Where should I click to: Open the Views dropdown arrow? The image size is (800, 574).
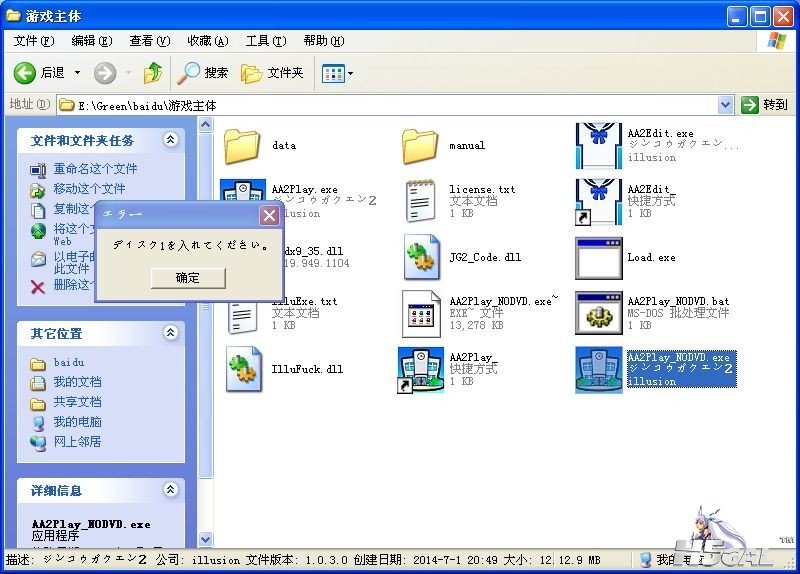[351, 73]
